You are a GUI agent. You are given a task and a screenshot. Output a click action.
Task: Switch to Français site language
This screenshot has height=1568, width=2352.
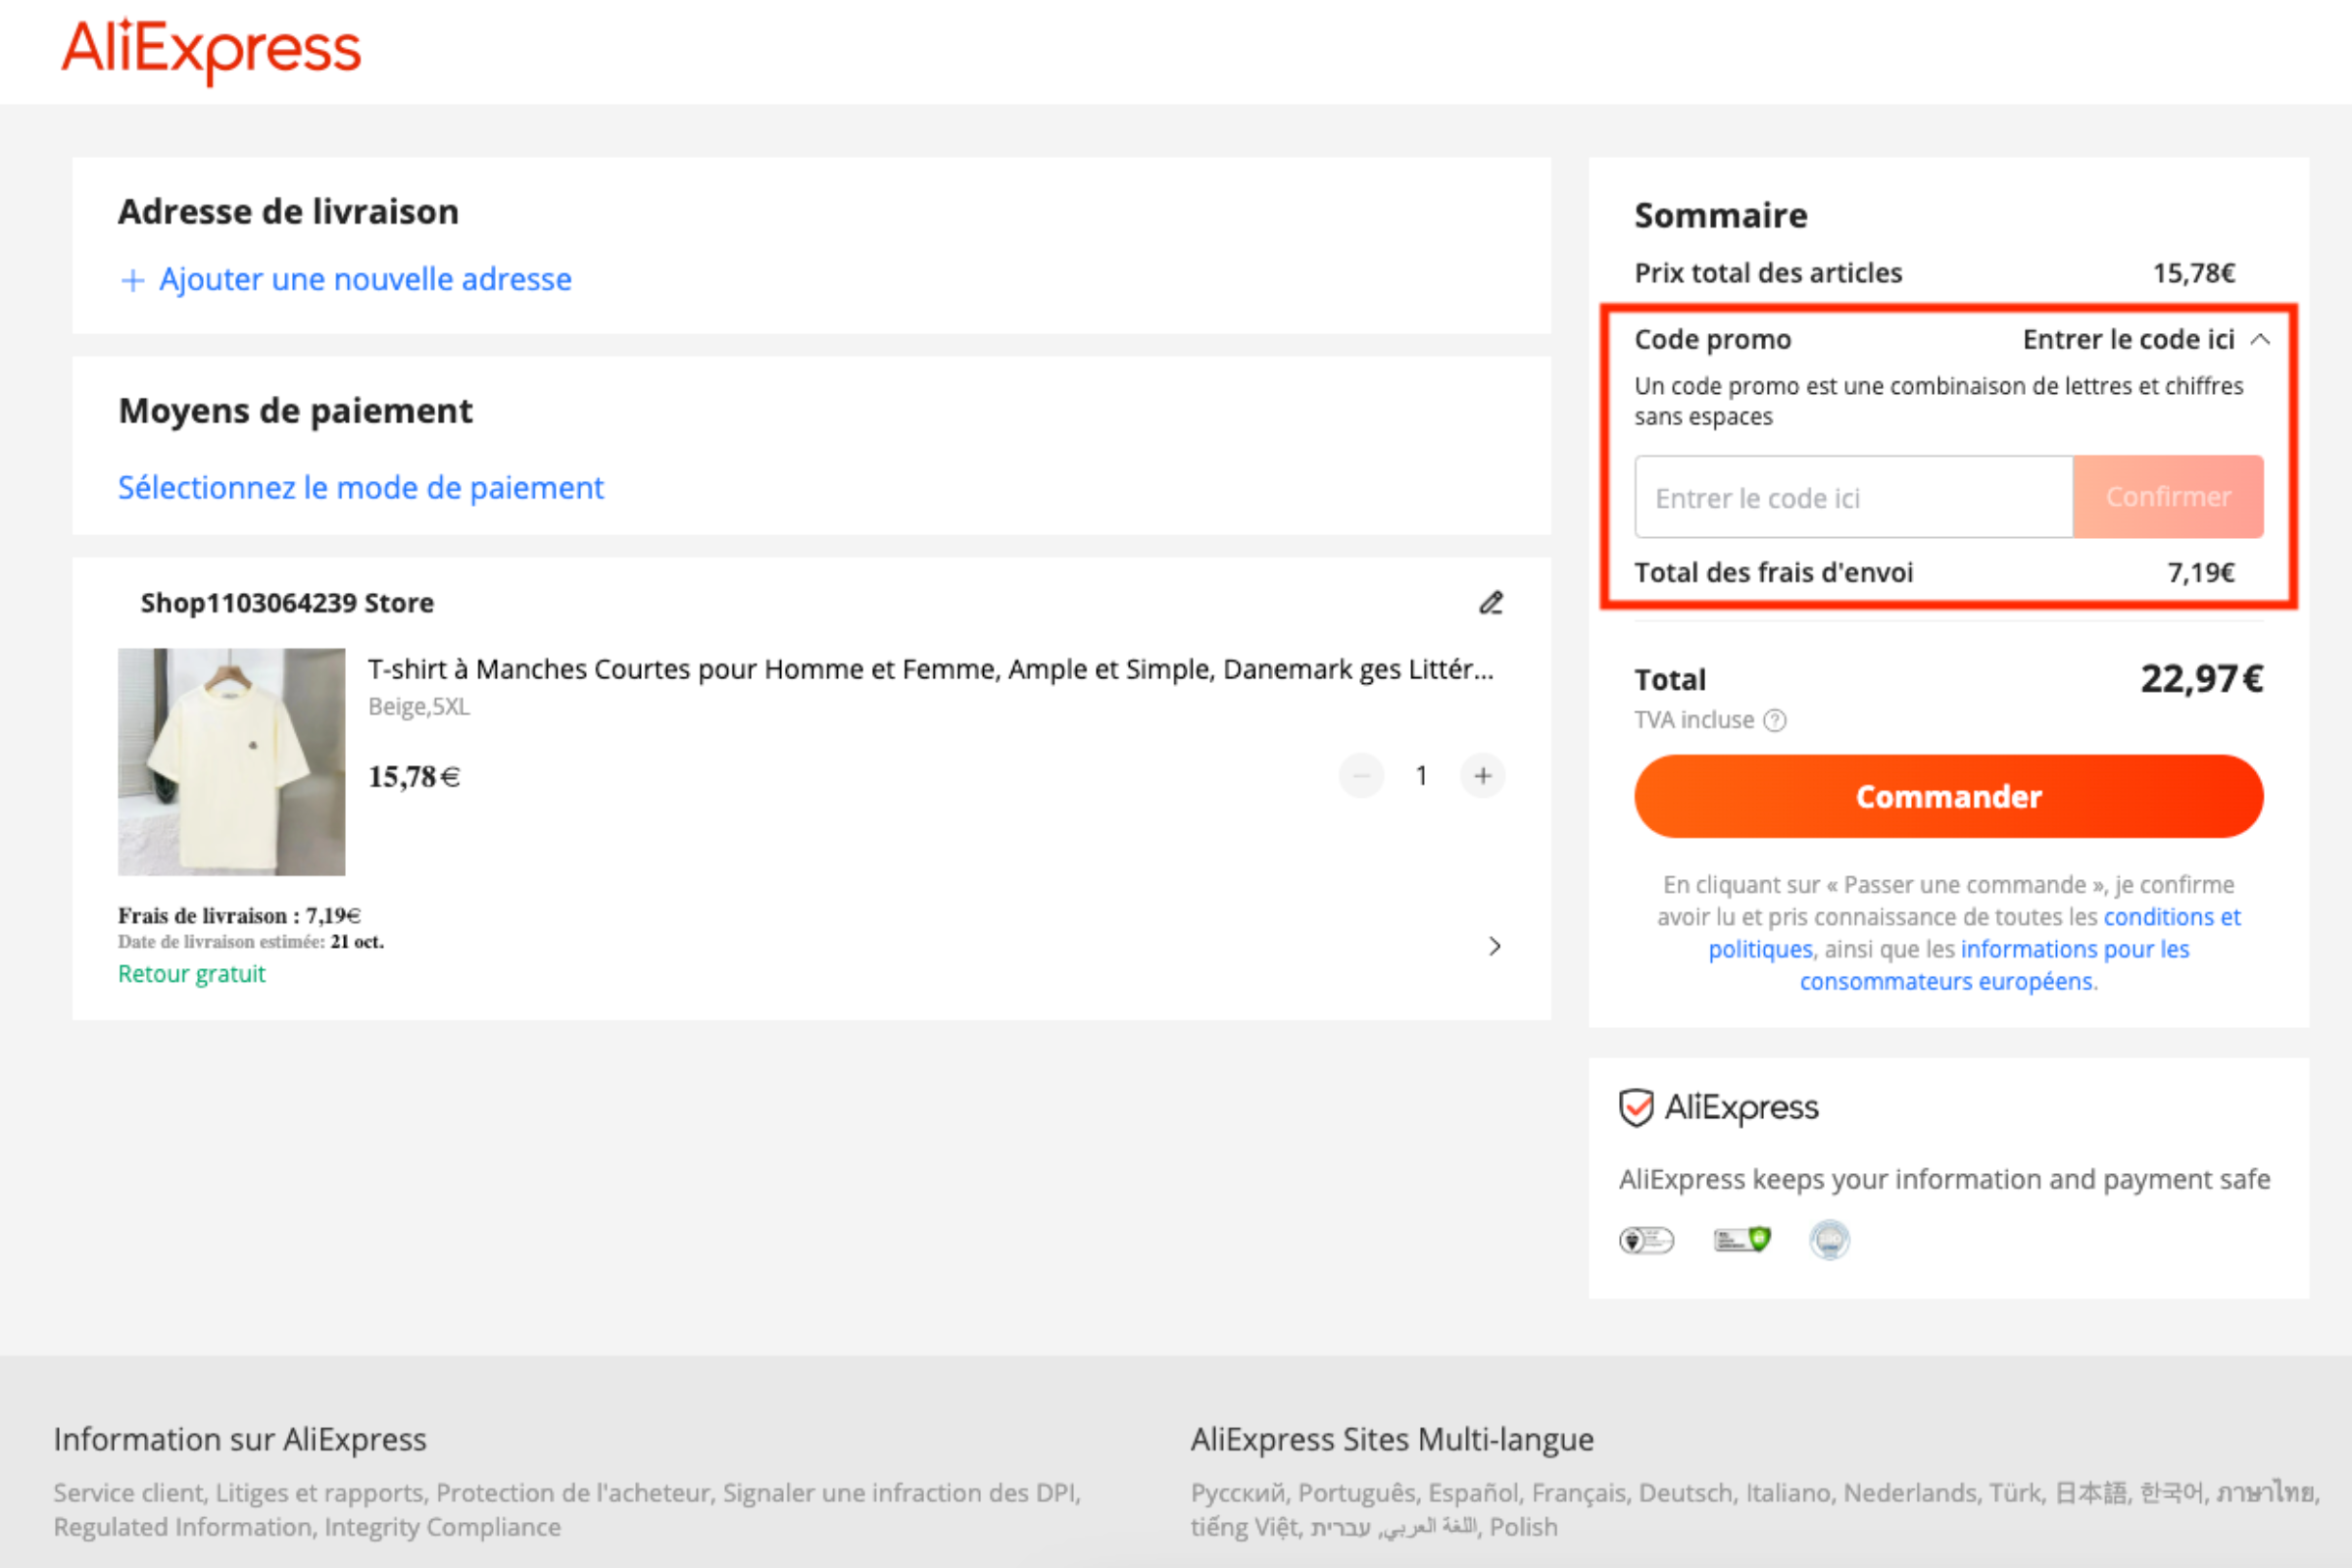tap(1580, 1493)
